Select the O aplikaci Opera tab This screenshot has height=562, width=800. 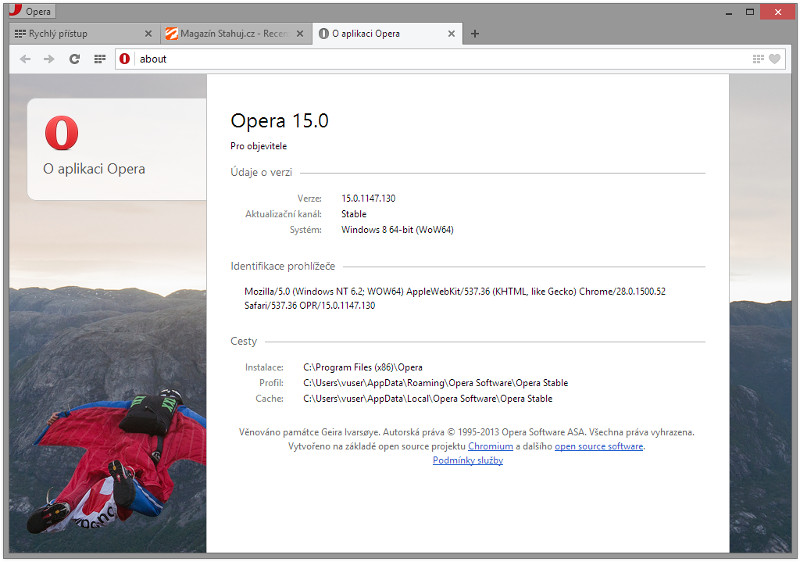pos(387,34)
